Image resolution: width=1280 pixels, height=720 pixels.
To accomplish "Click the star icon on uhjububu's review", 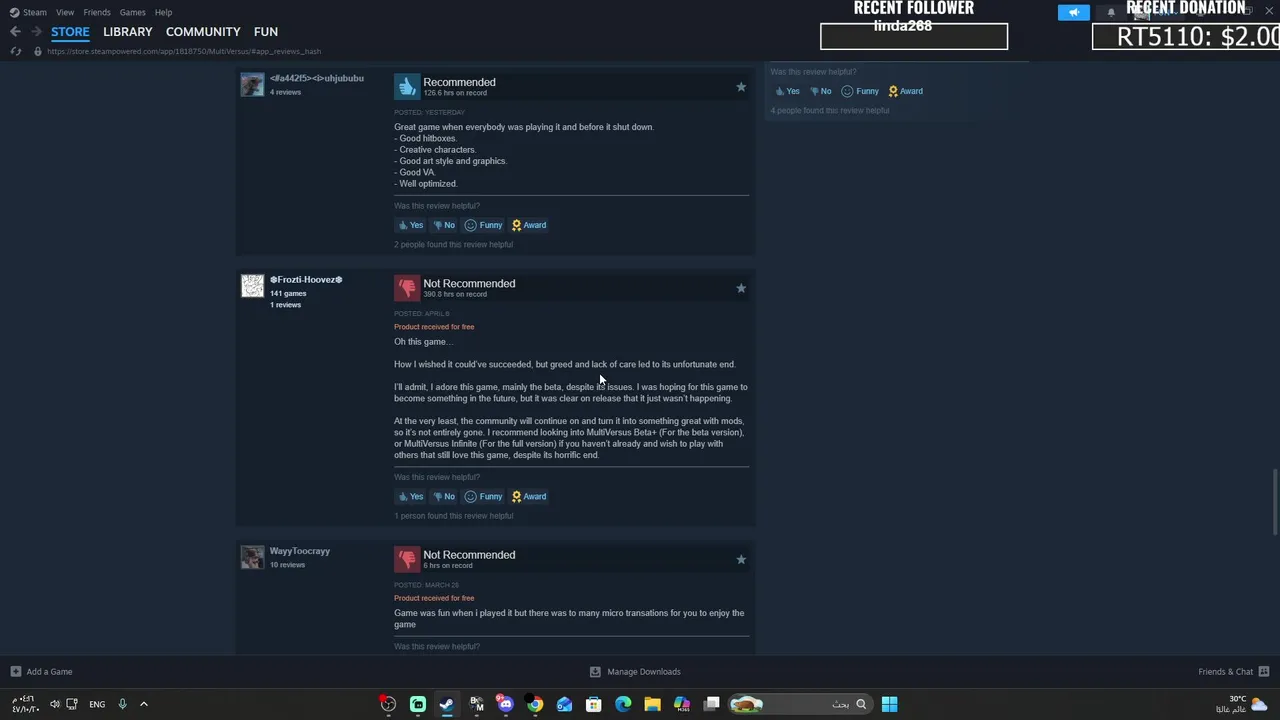I will 741,87.
